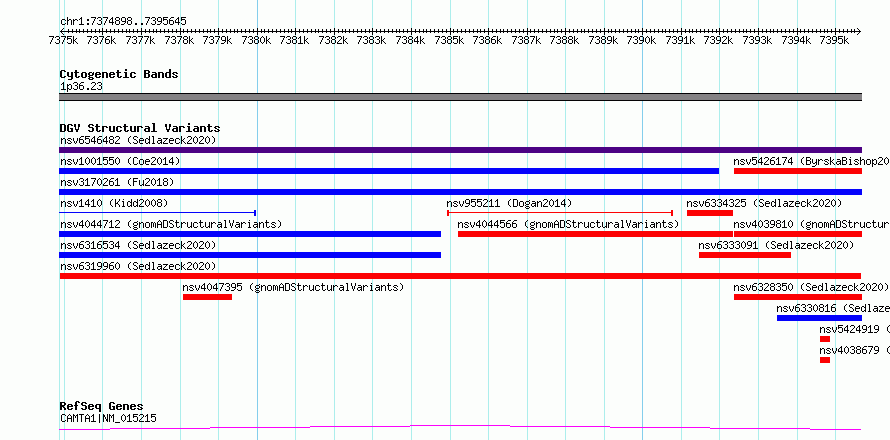Viewport: 890px width, 440px height.
Task: Click the nsv5424919 variant label
Action: coord(854,329)
